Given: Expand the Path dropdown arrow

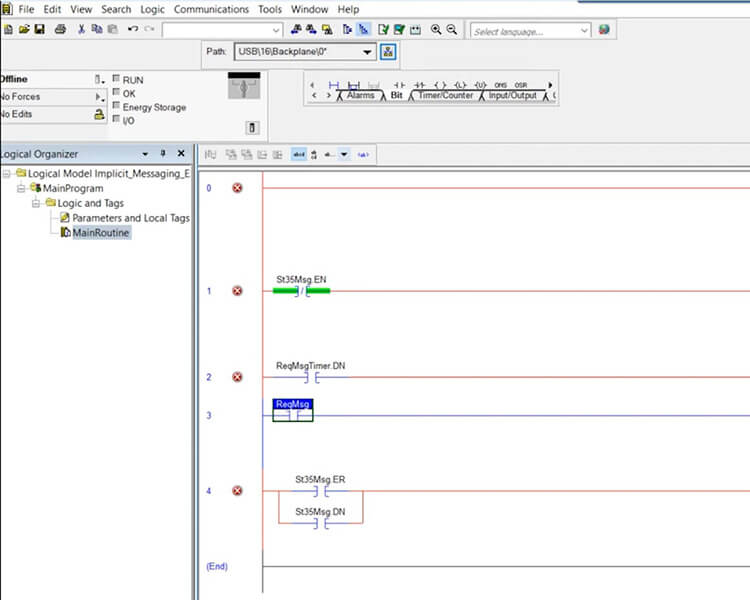Looking at the screenshot, I should 367,52.
